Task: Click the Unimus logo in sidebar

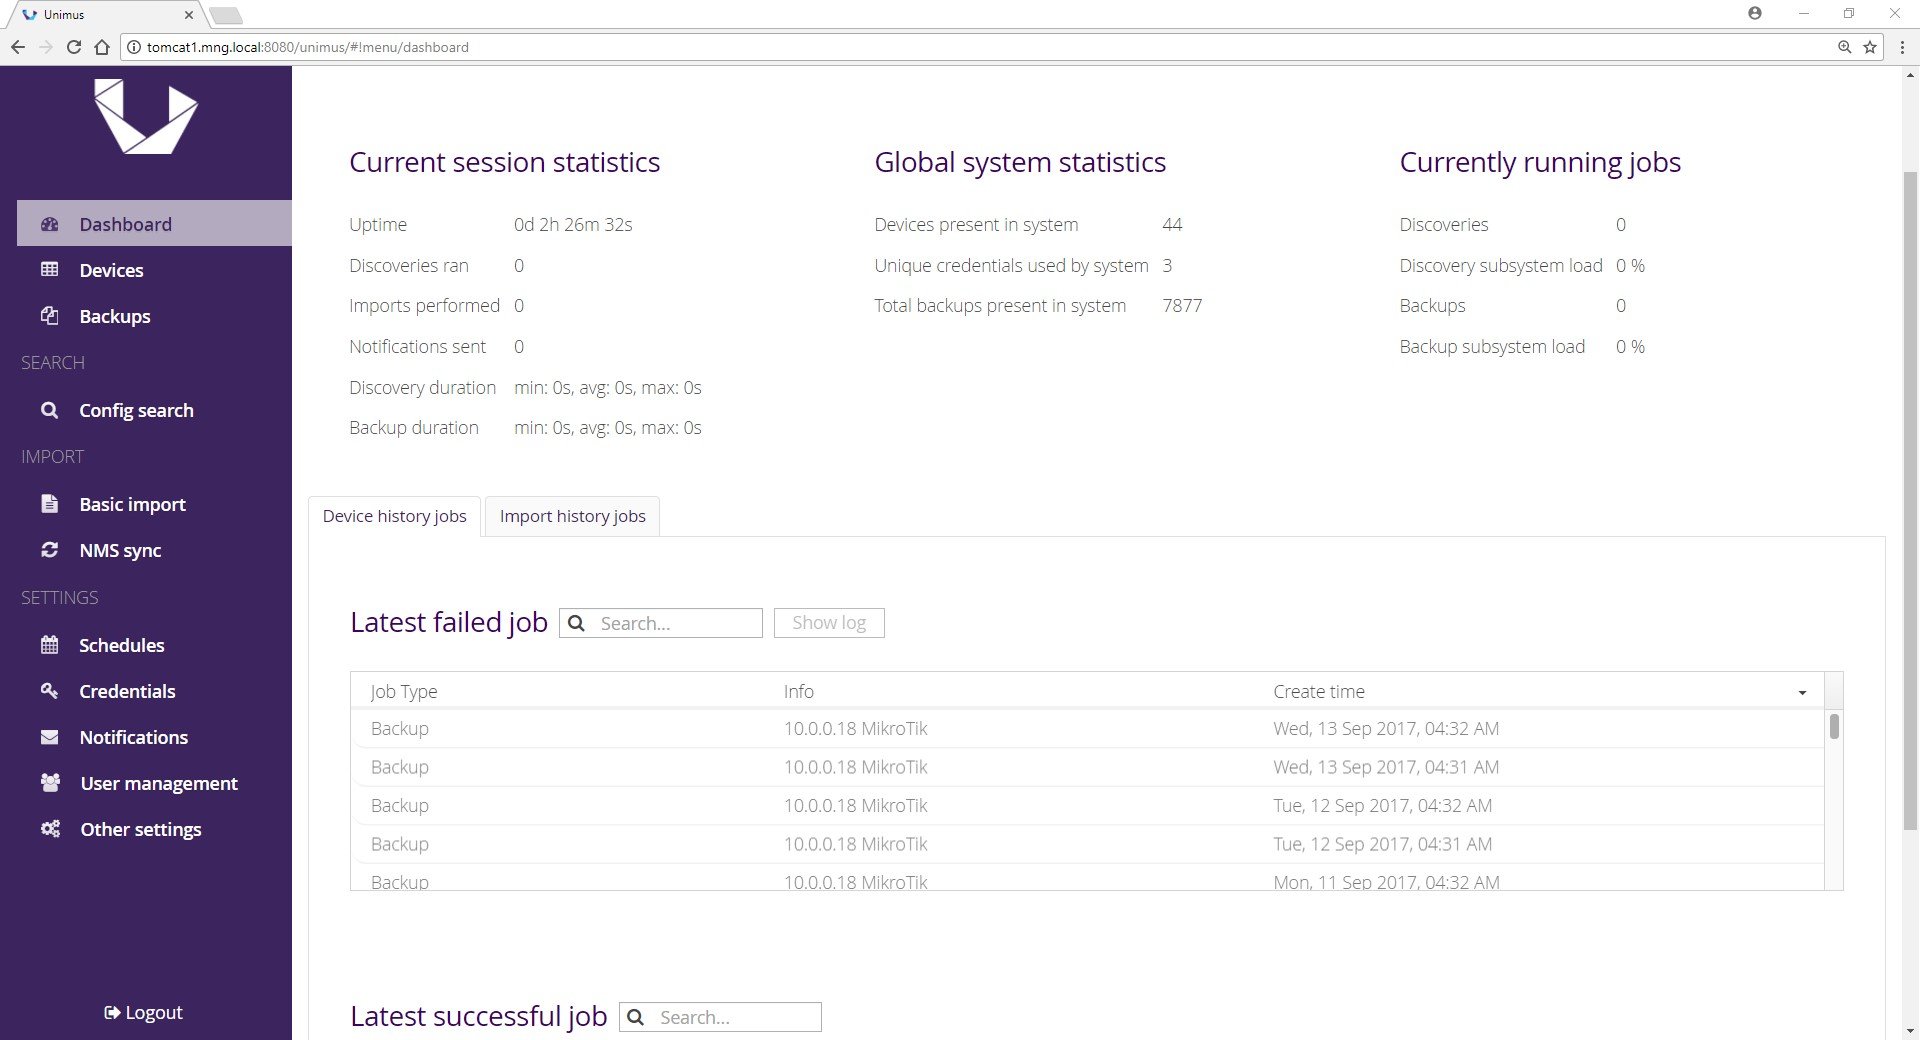Action: click(x=146, y=116)
